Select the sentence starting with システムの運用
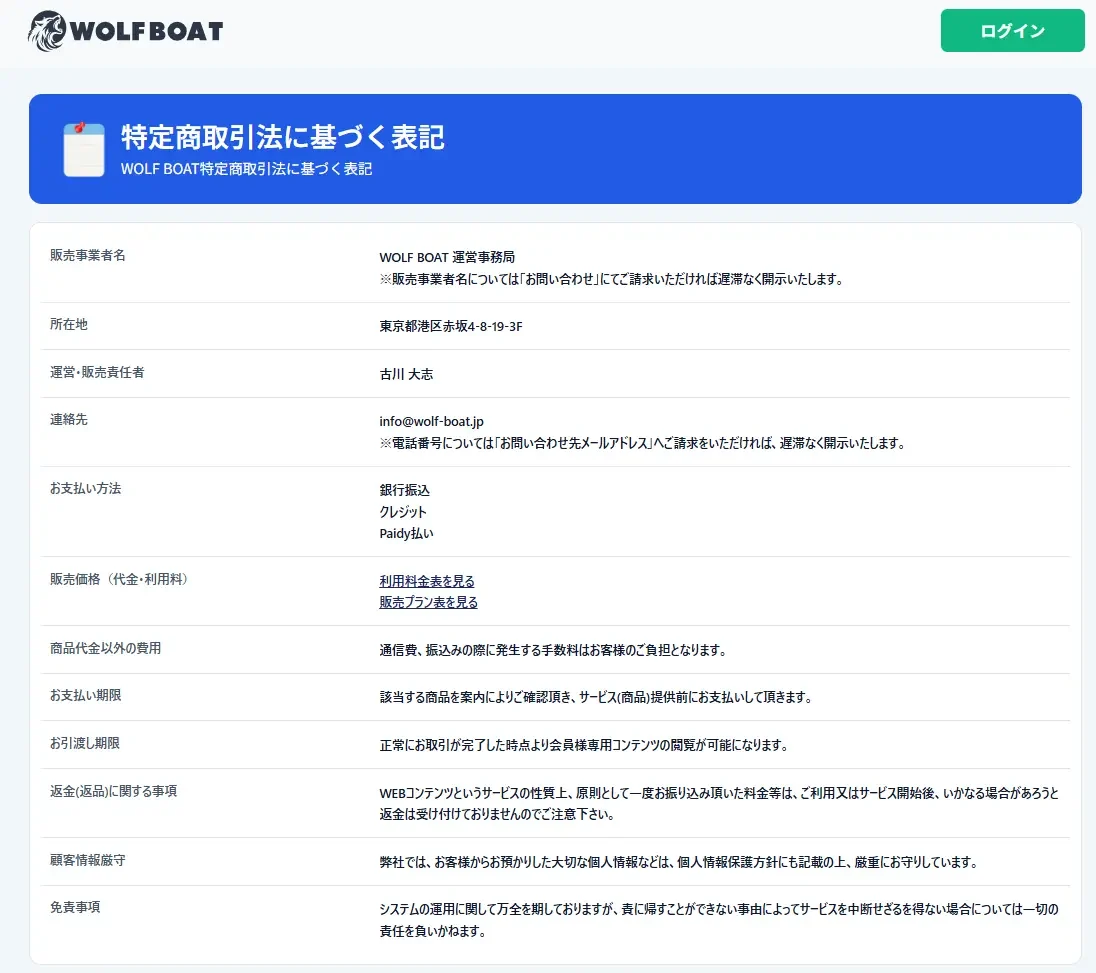This screenshot has width=1096, height=973. coord(719,920)
